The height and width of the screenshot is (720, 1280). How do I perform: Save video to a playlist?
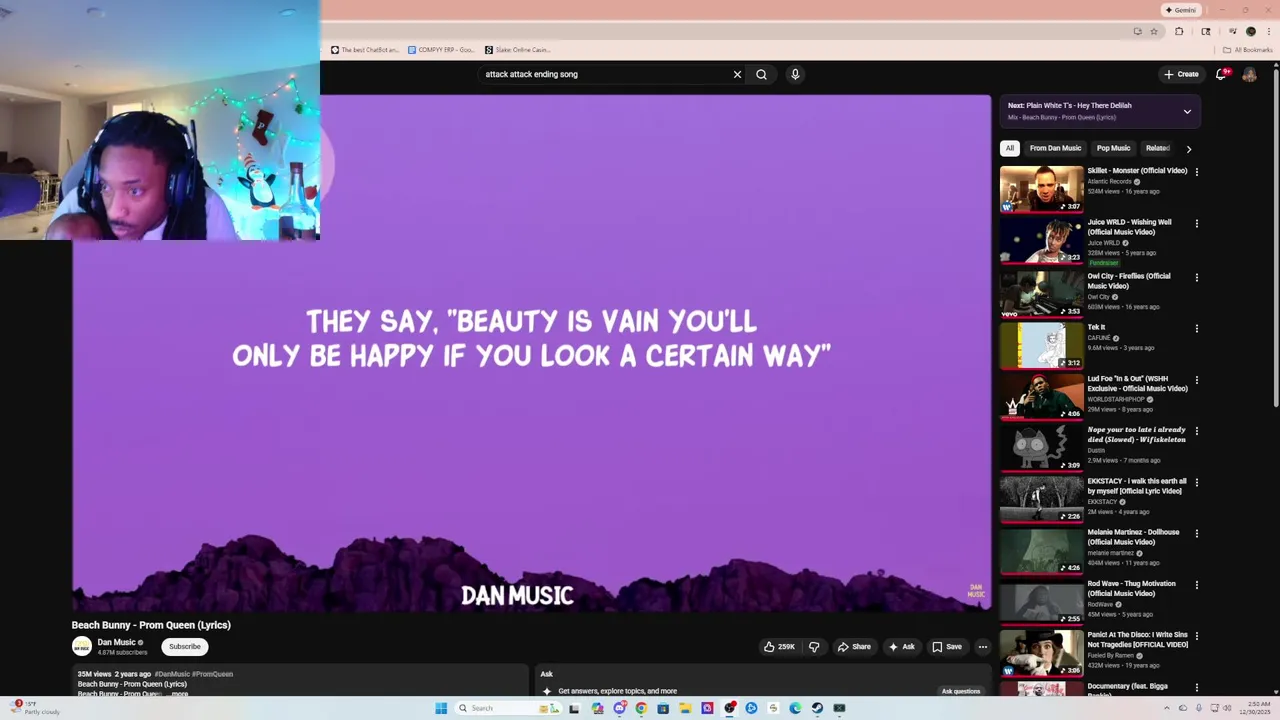947,647
